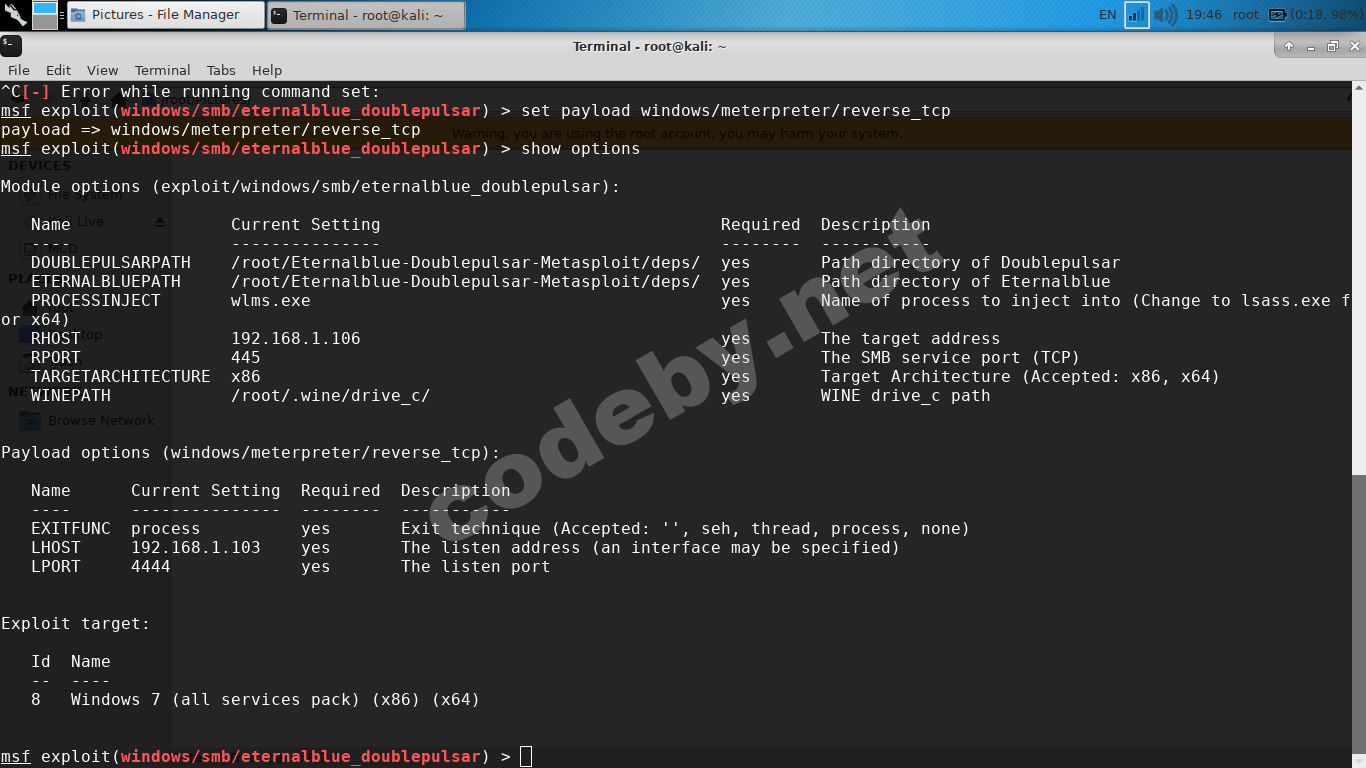Click the ETERNALBLUEPATH option name
This screenshot has width=1366, height=768.
pyautogui.click(x=106, y=281)
